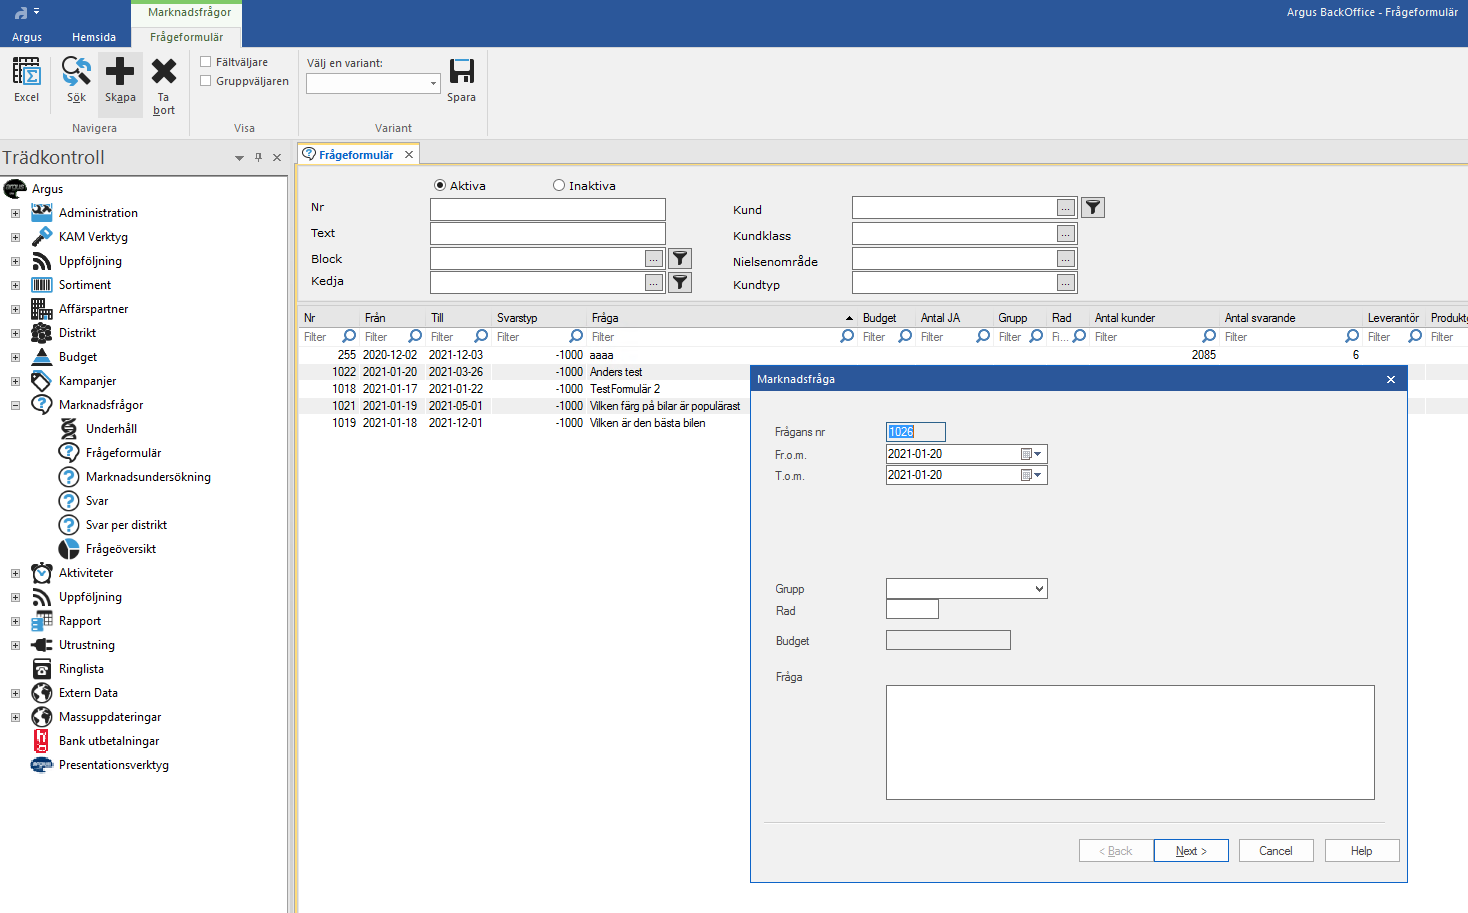Click the Frågans nr input field
The width and height of the screenshot is (1468, 913).
pyautogui.click(x=915, y=432)
